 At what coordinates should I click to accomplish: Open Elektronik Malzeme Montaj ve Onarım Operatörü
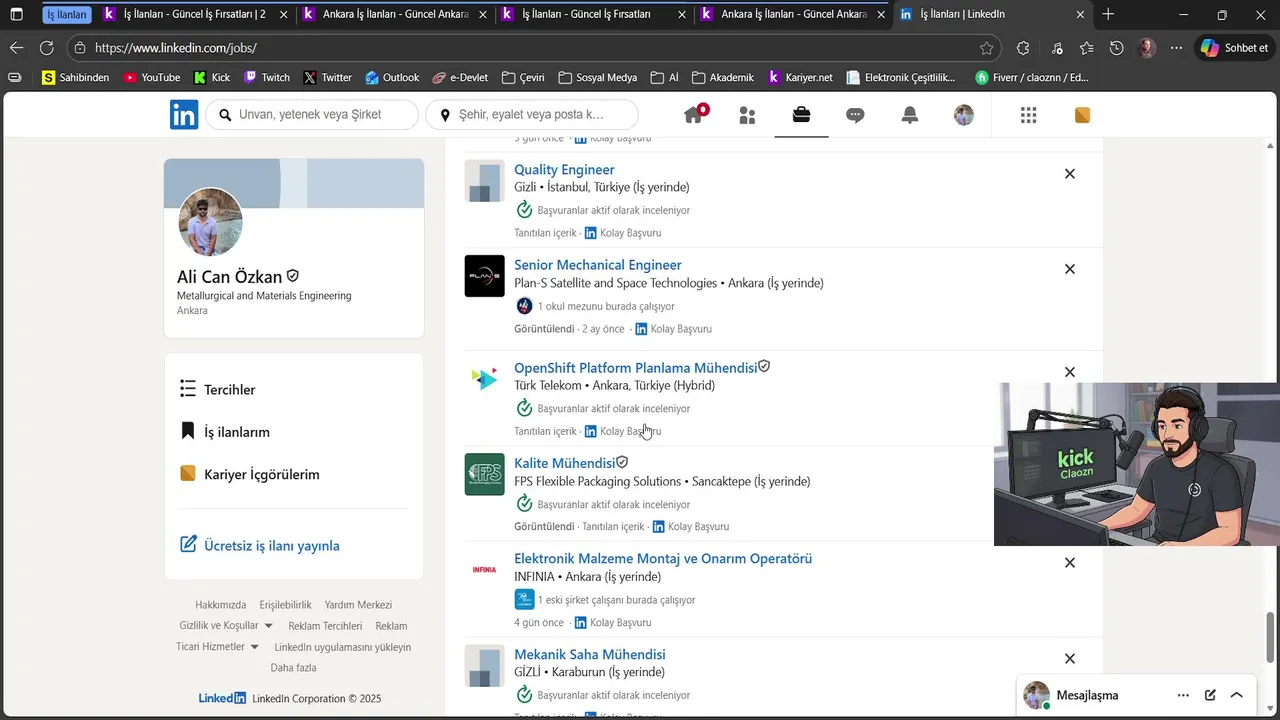(663, 559)
